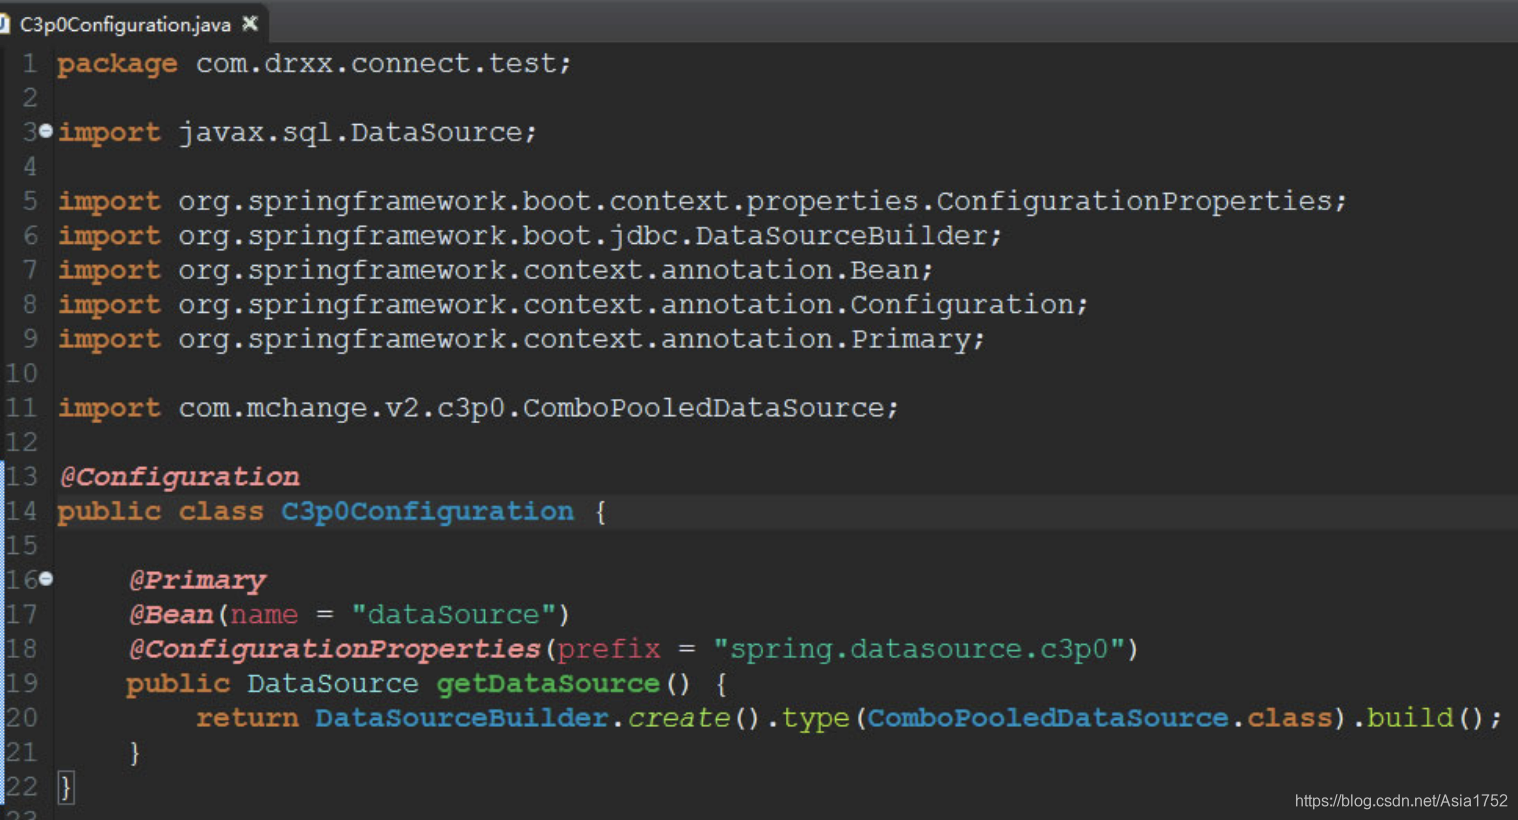
Task: Close the C3p0Configuration.java tab
Action: 250,23
